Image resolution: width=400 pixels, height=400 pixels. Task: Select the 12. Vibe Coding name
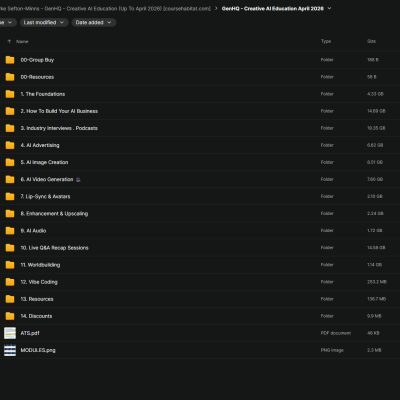pos(39,282)
